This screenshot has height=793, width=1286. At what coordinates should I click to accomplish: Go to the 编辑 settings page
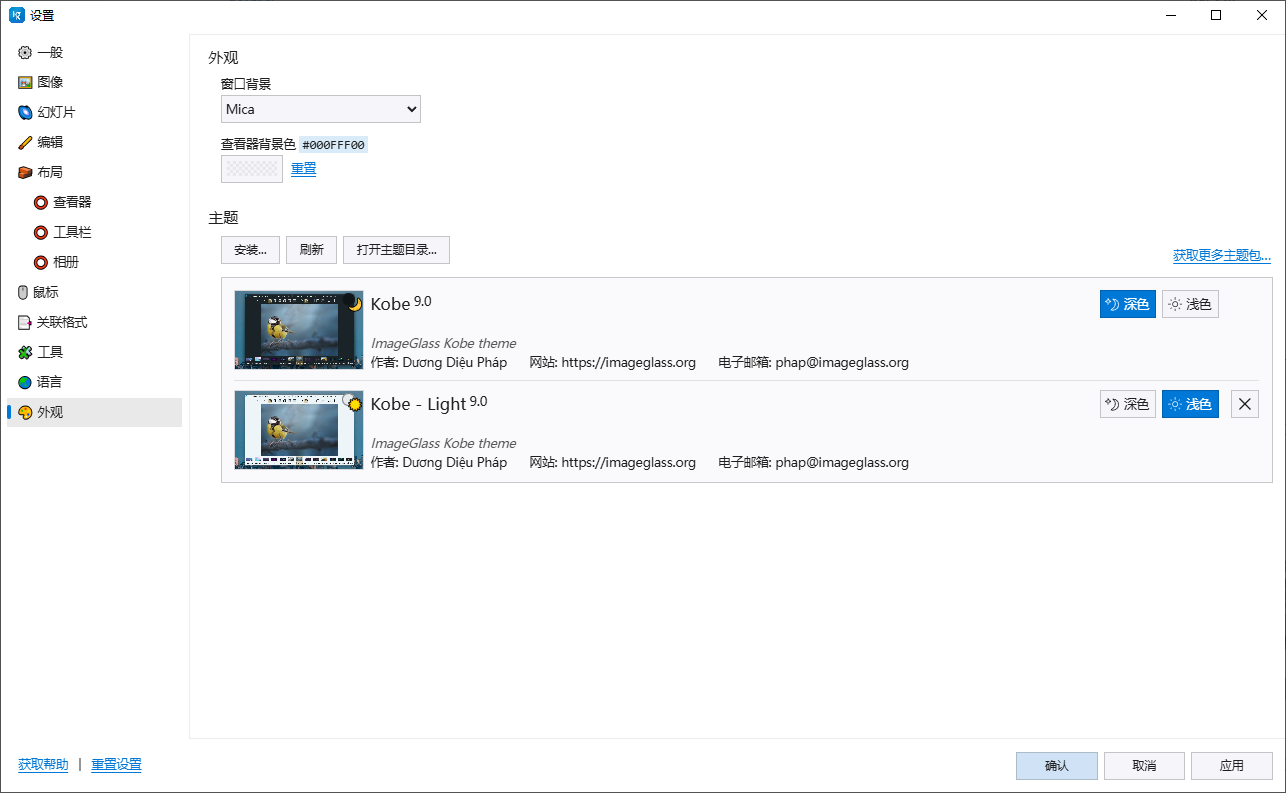pos(95,142)
